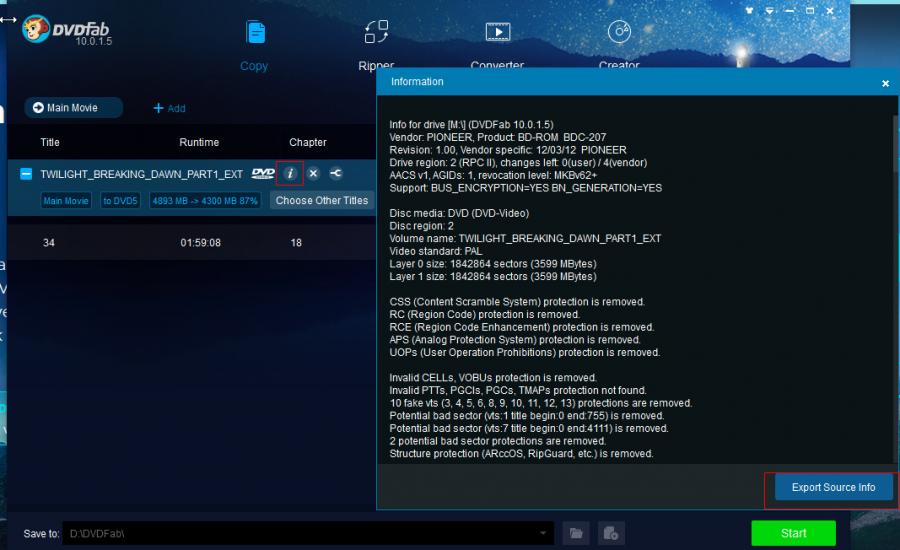Click the blue Main Movie tag
The image size is (900, 550).
pyautogui.click(x=66, y=200)
